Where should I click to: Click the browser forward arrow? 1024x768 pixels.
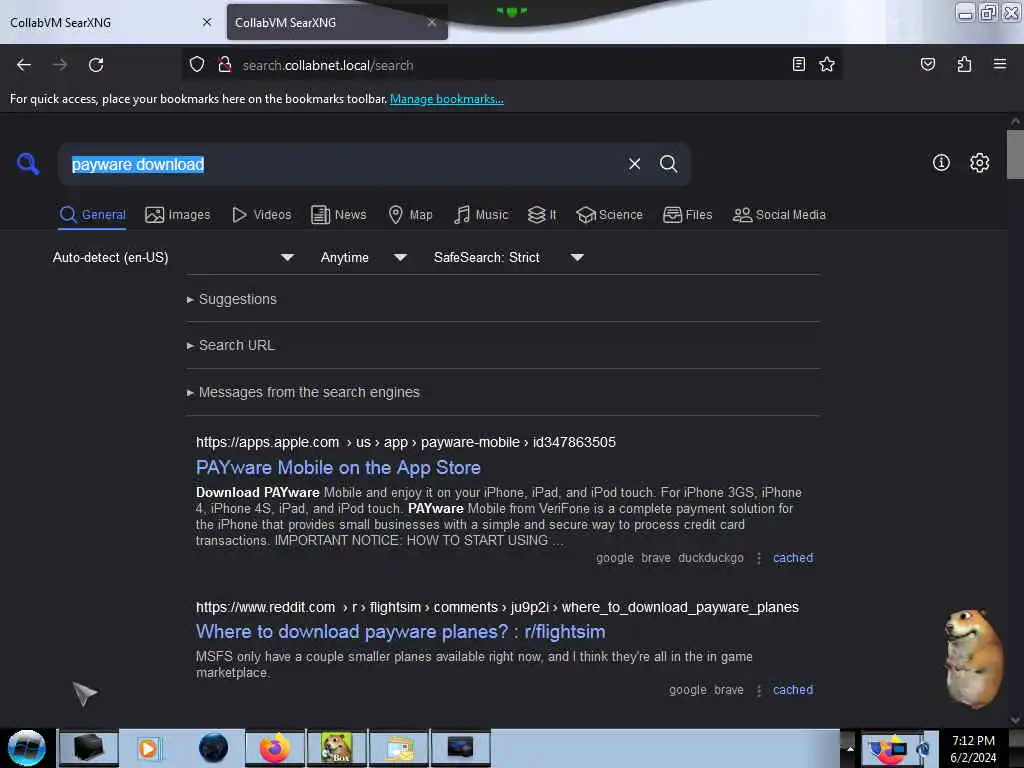click(x=60, y=65)
